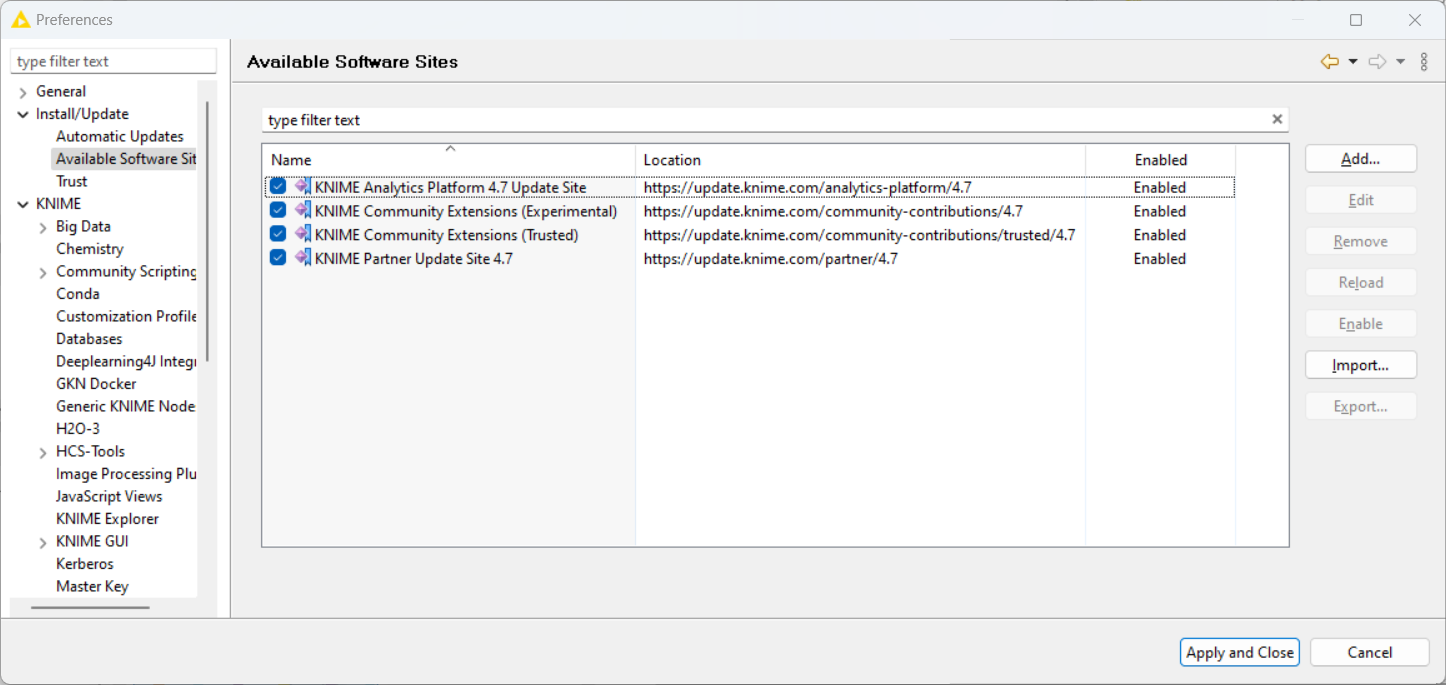Click the preference tree vertical scrollbar

click(208, 230)
